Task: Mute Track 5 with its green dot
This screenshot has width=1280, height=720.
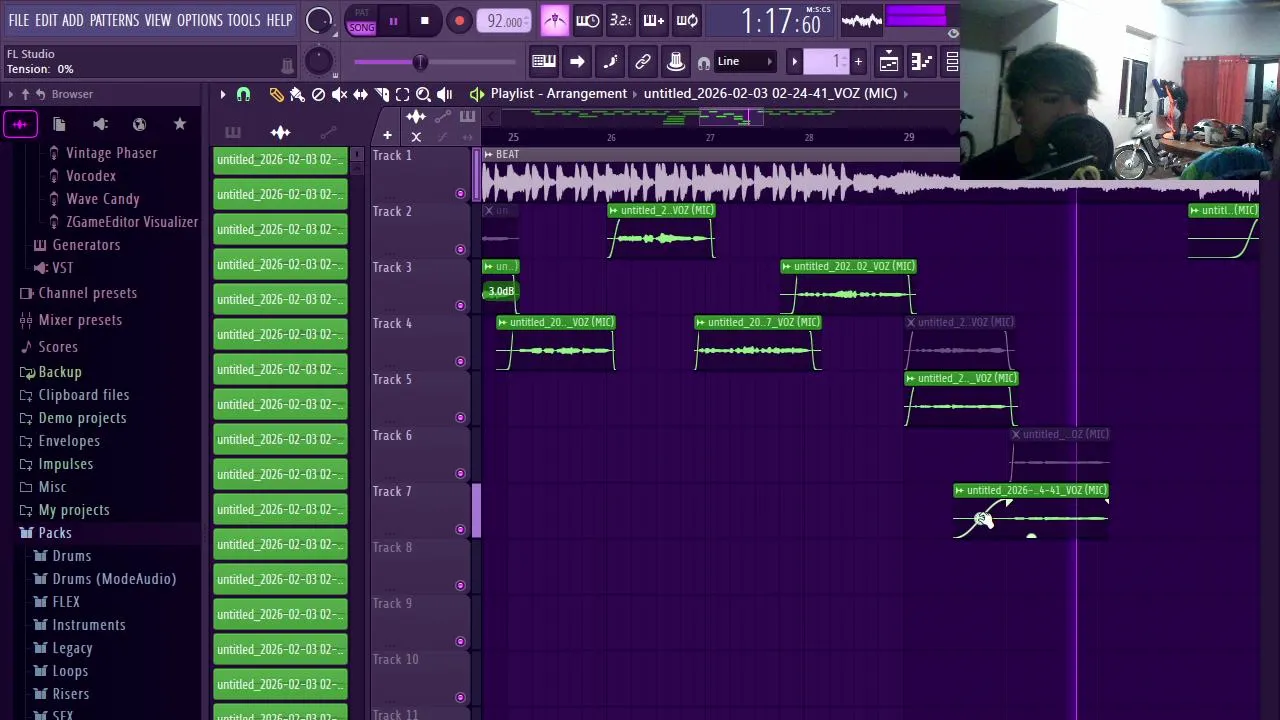Action: point(460,417)
